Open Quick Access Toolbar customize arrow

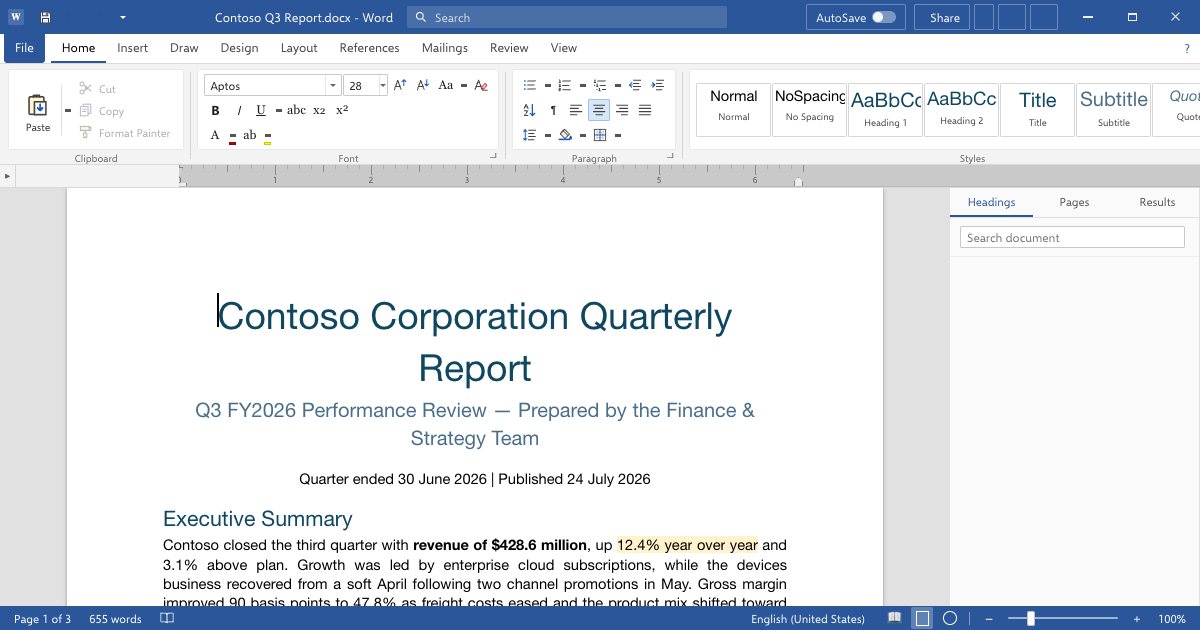(x=122, y=18)
